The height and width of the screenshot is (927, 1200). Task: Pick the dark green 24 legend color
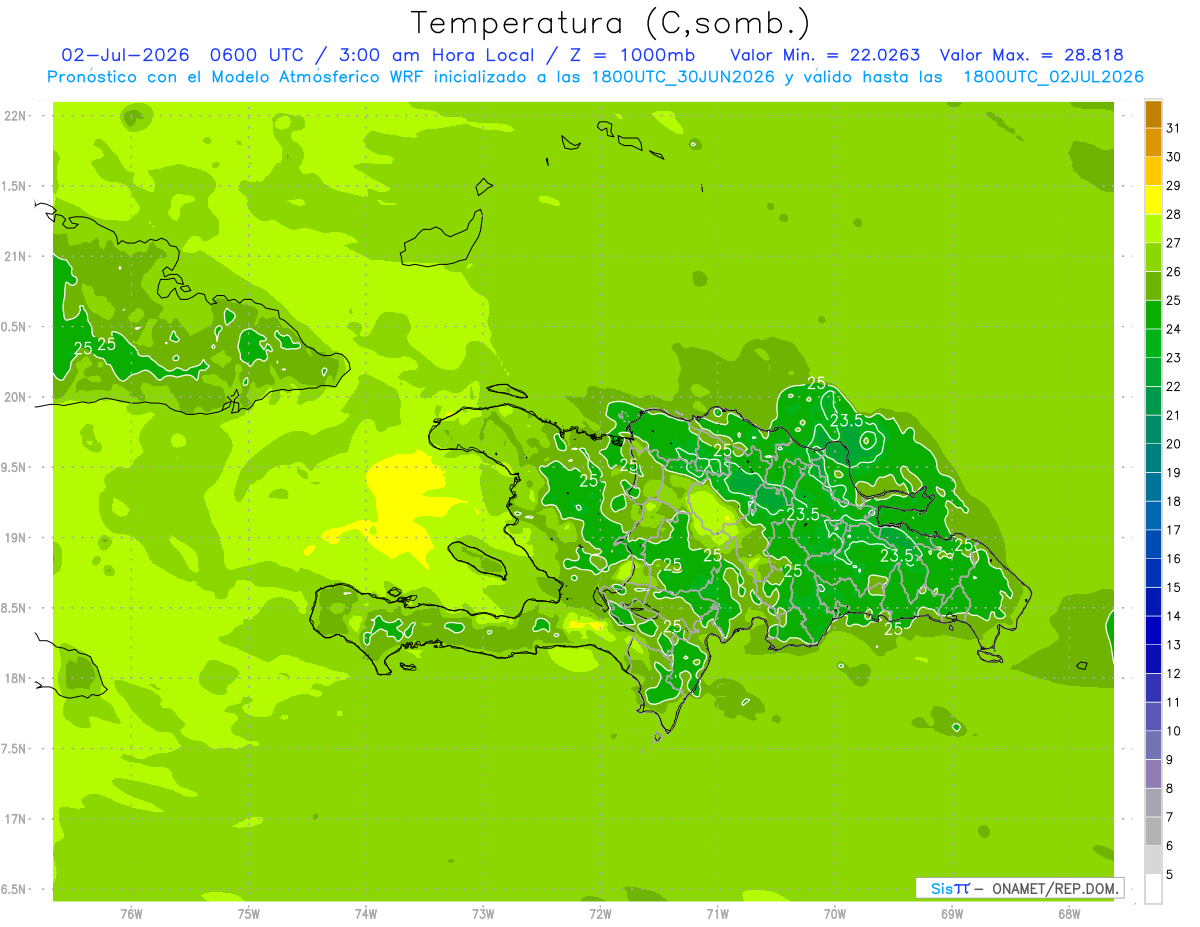coord(1153,316)
